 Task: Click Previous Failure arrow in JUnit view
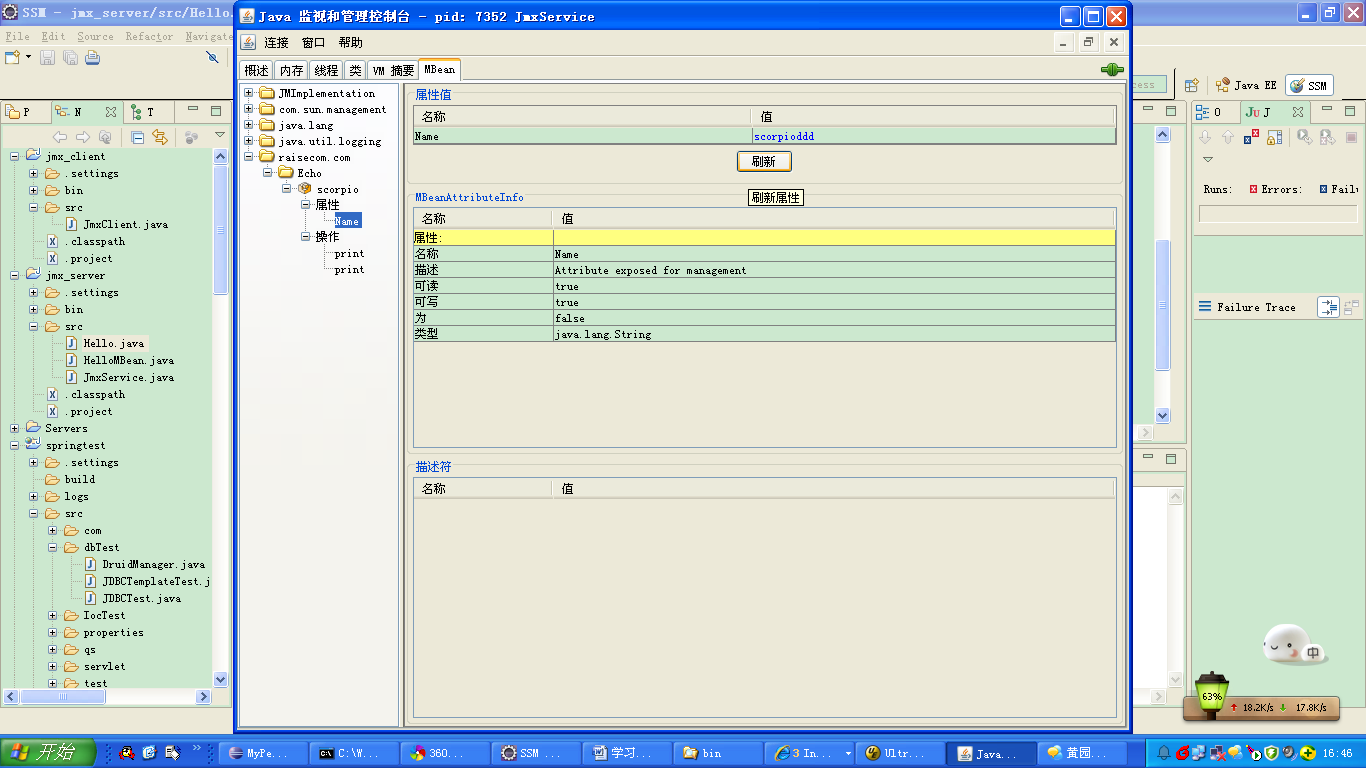click(x=1228, y=137)
